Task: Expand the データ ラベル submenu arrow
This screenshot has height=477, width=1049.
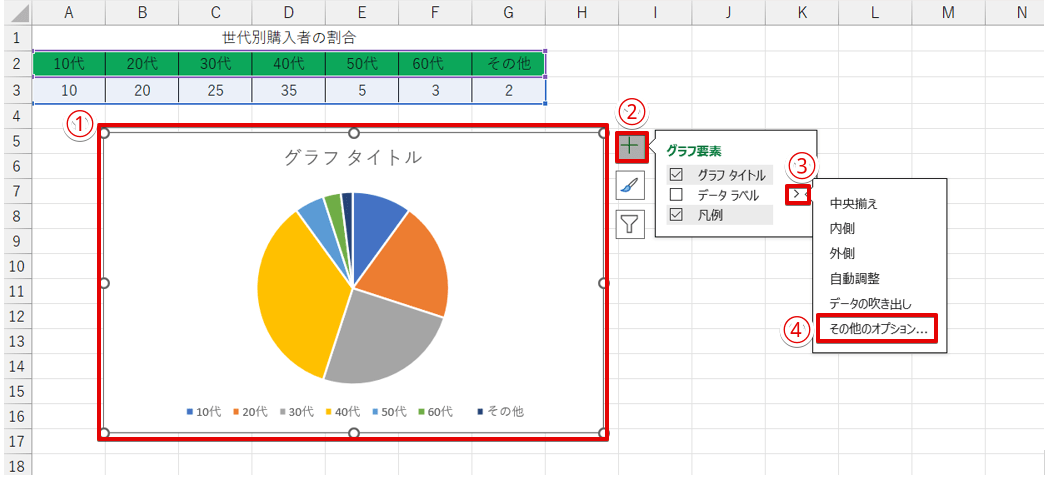Action: point(797,195)
